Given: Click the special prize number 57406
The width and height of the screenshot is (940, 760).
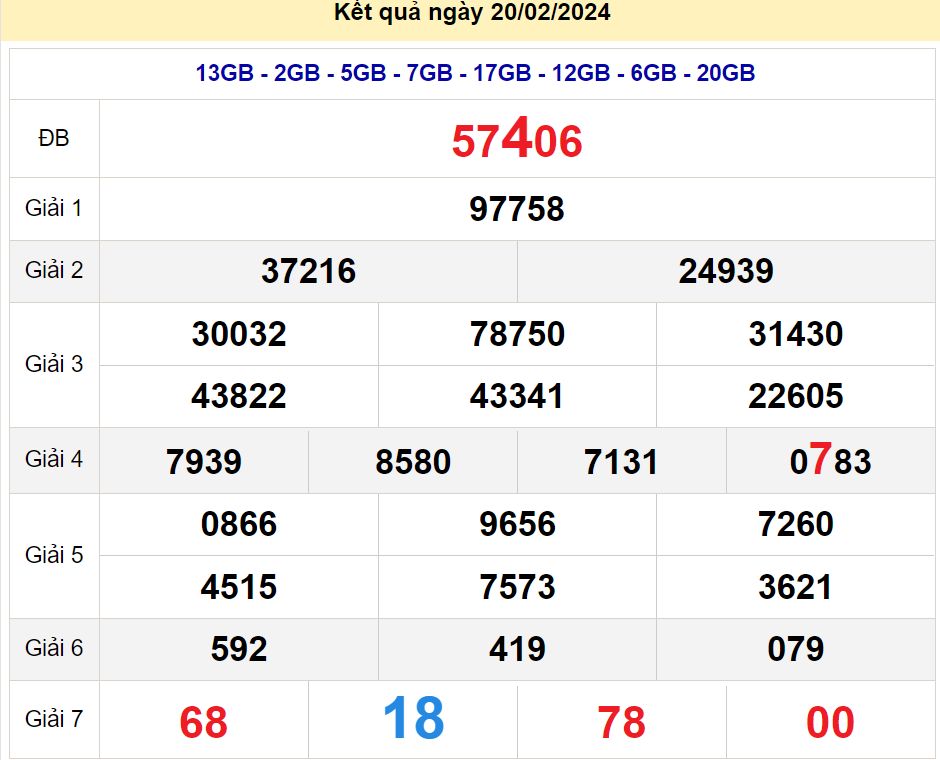Looking at the screenshot, I should 517,141.
